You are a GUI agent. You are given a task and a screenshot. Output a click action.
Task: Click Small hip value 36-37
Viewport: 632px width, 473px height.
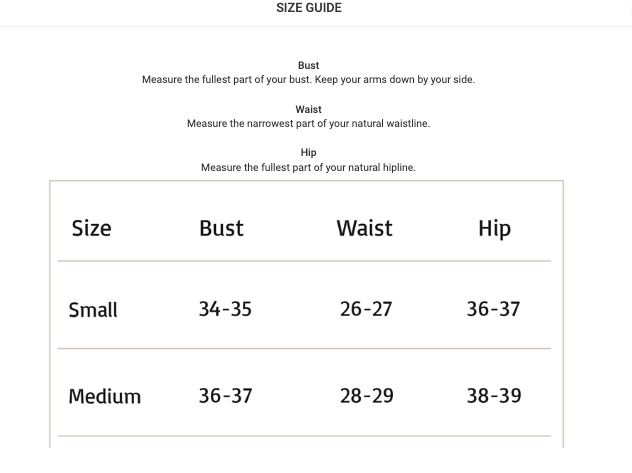coord(493,309)
